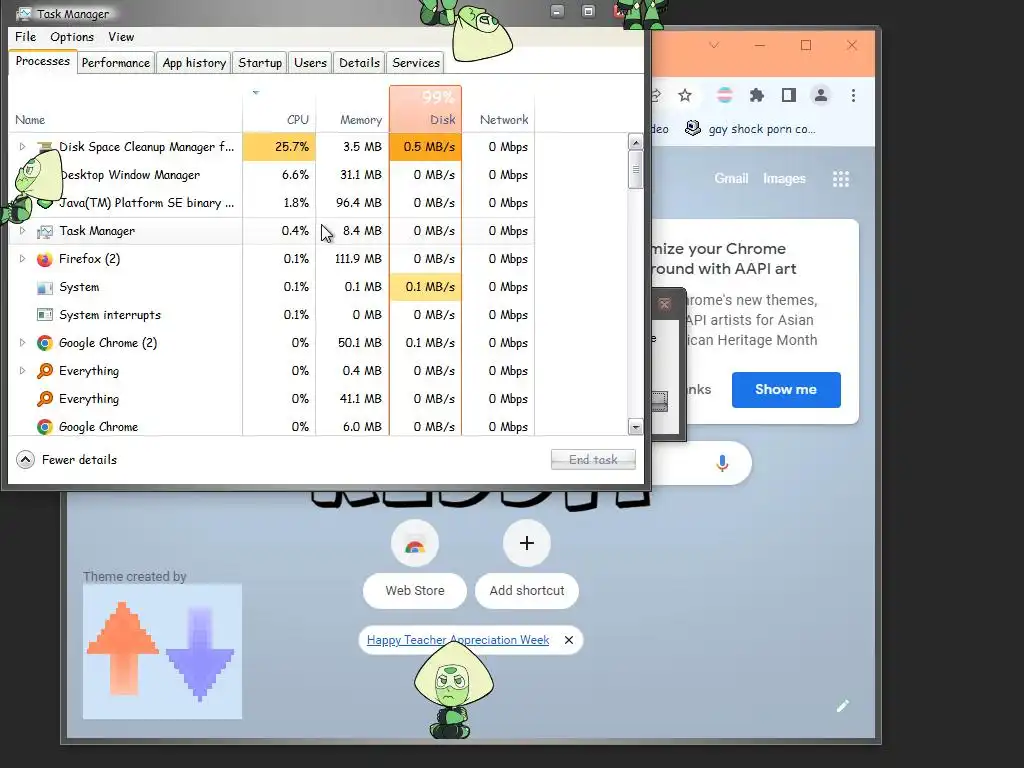This screenshot has width=1024, height=768.
Task: Open the Google apps grid icon
Action: click(840, 179)
